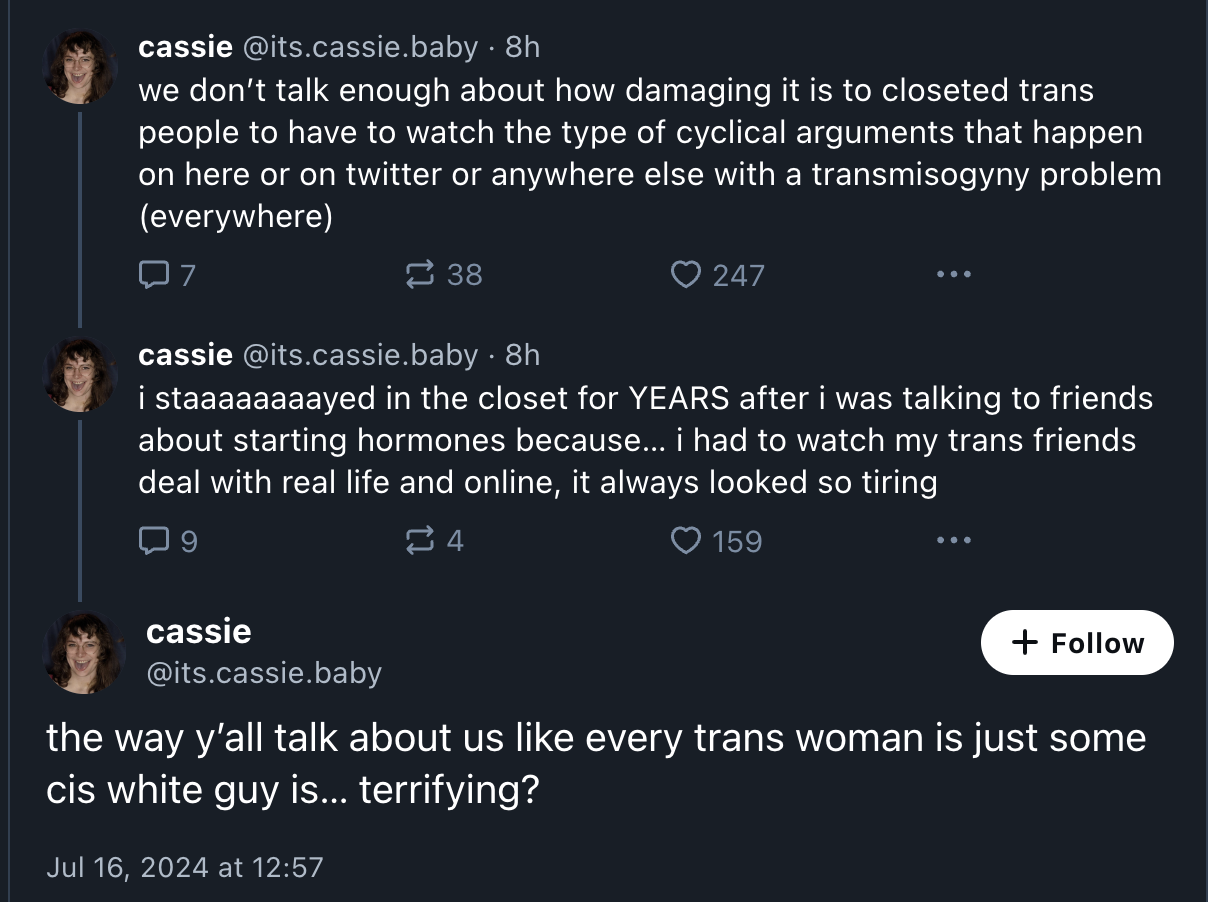Open cassie's avatar on second post

click(x=81, y=375)
